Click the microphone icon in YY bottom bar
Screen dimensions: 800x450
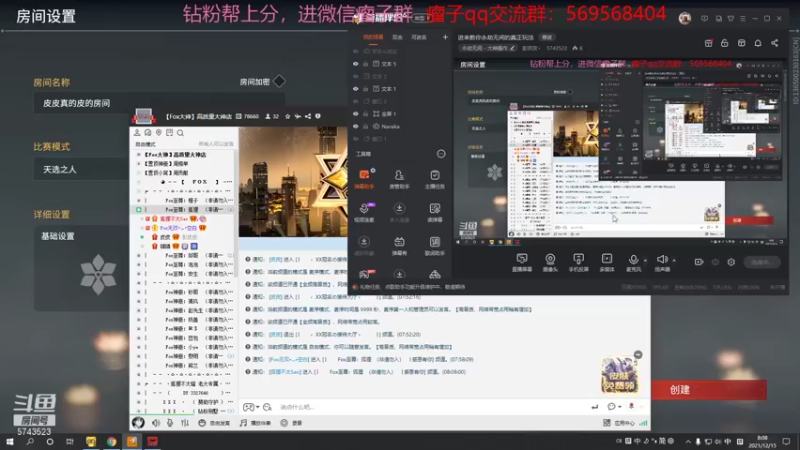(x=170, y=422)
